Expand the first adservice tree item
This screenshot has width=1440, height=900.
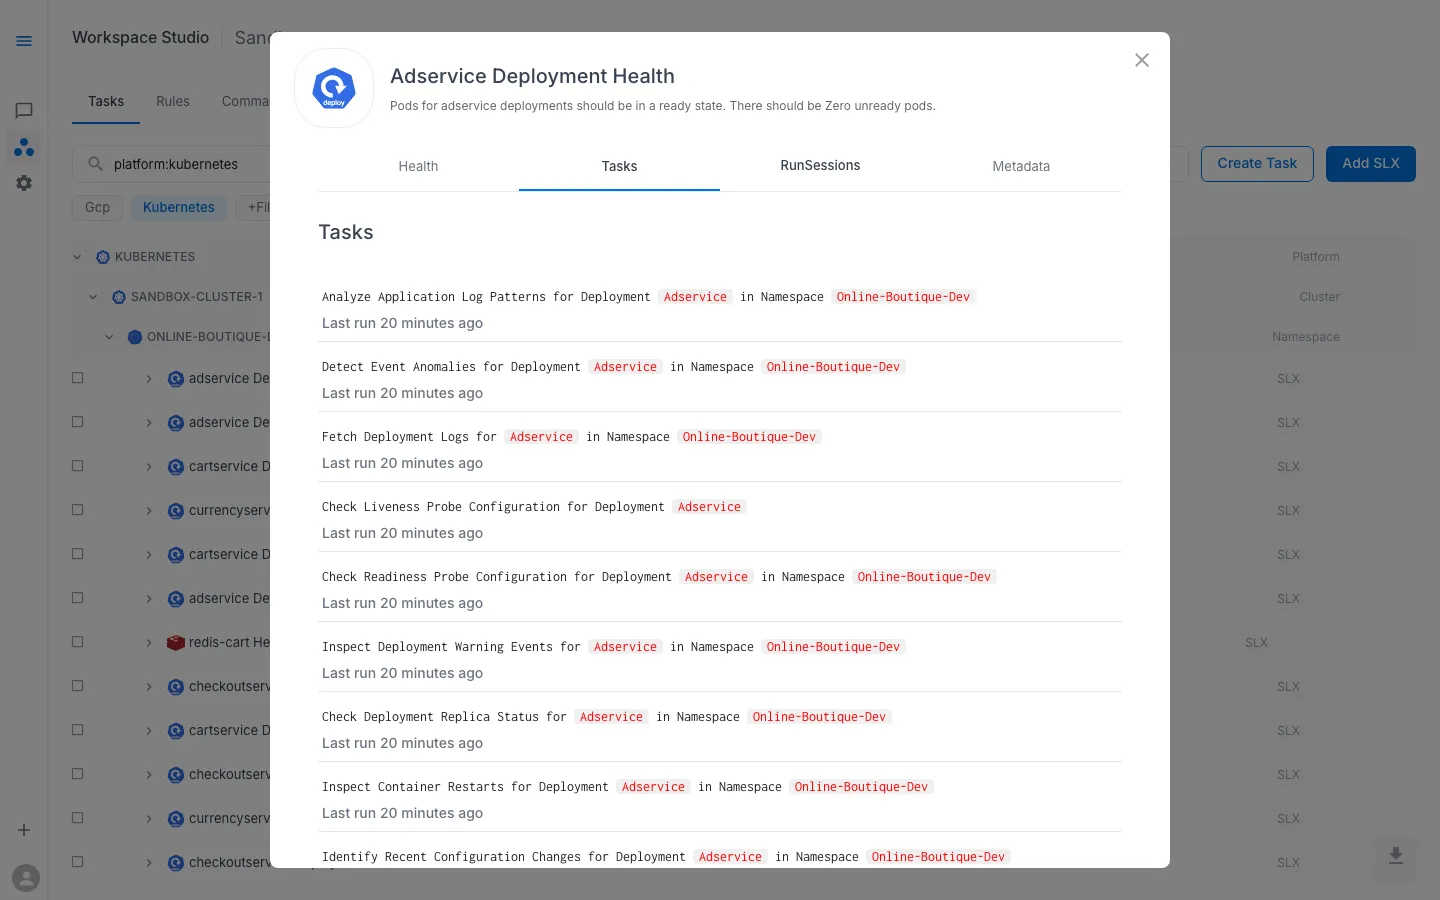pos(149,379)
